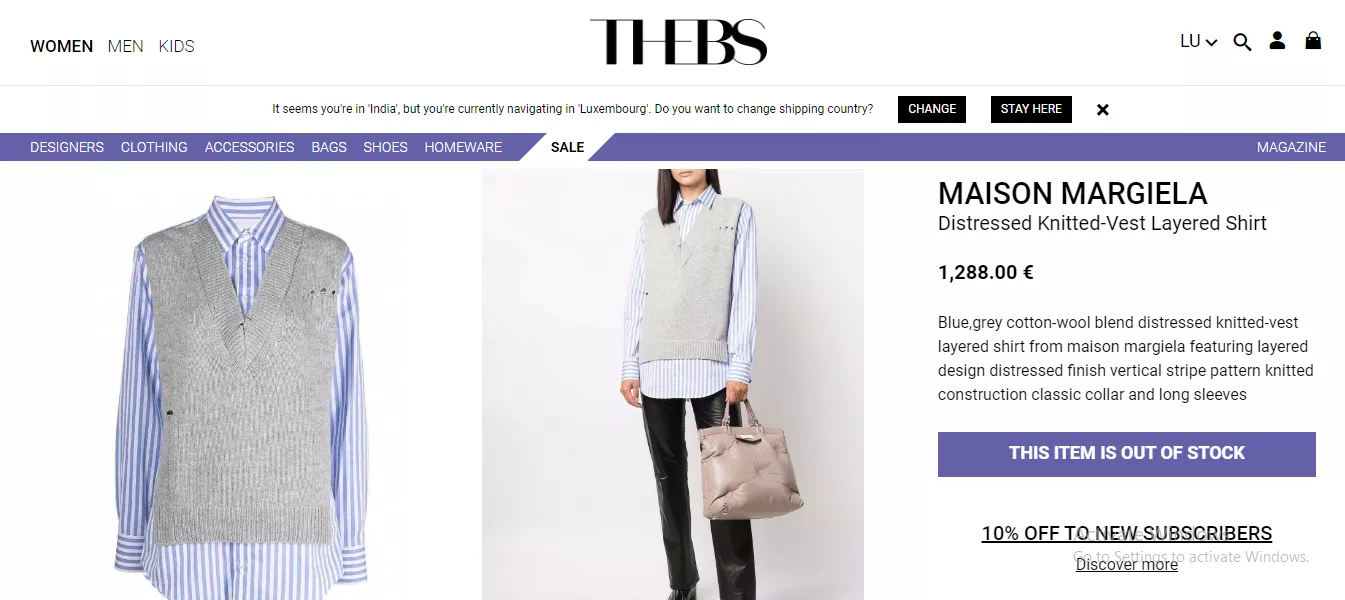This screenshot has height=600, width=1345.
Task: Open the search magnifier icon
Action: (1242, 42)
